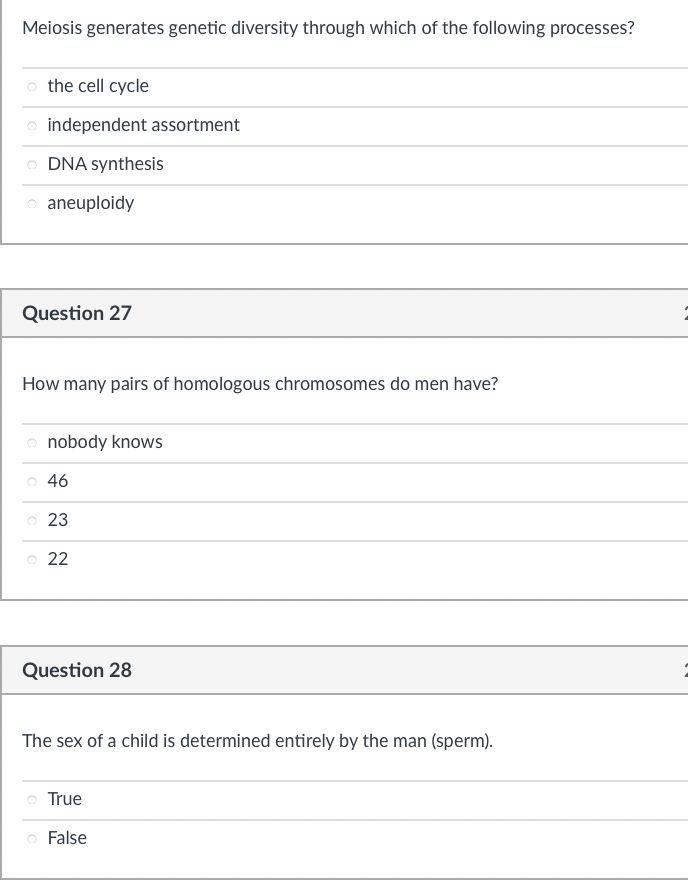
Task: Mark the 'True' radio button
Action: (33, 800)
